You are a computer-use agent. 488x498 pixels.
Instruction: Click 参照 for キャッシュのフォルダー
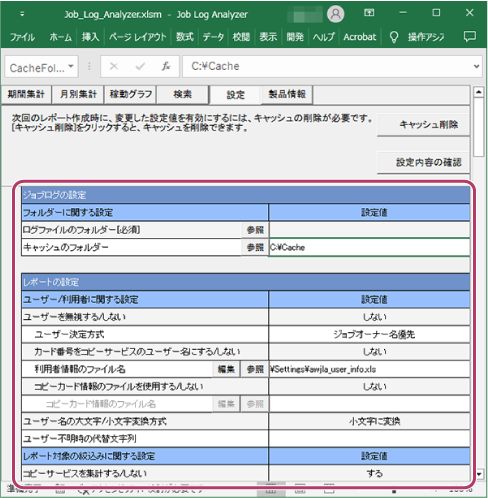click(255, 247)
